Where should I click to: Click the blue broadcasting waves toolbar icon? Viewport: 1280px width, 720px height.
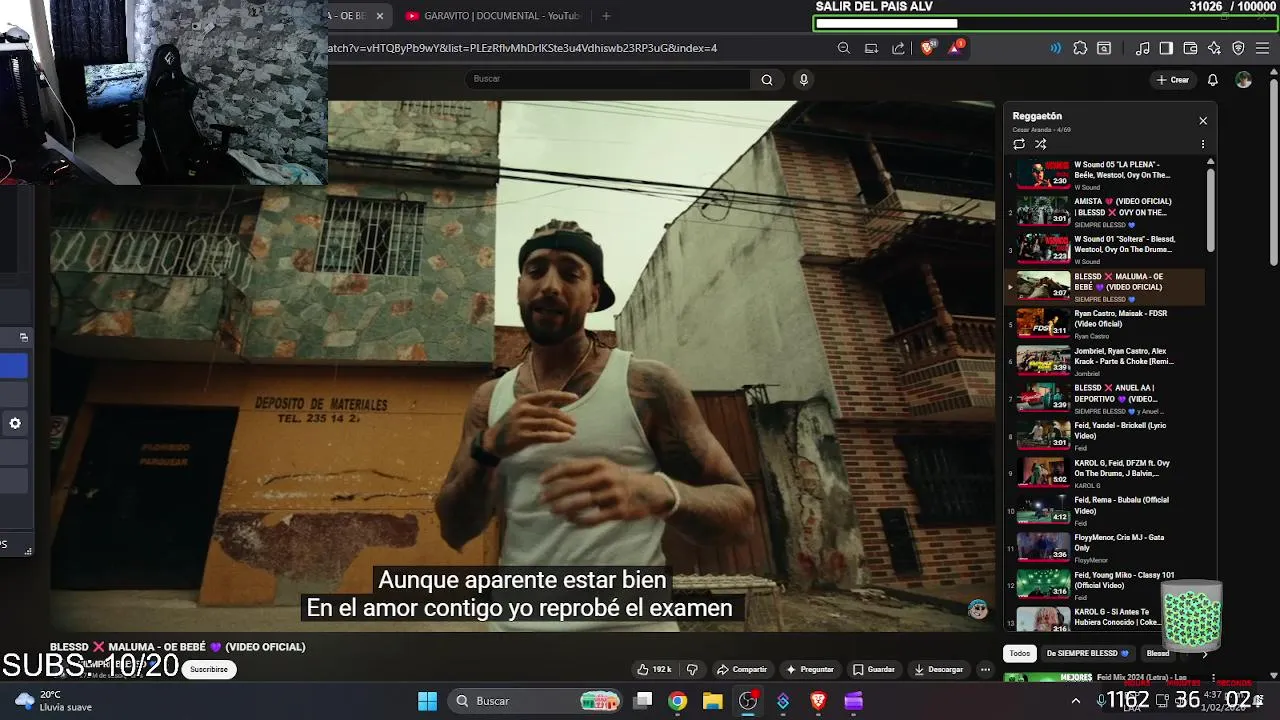(1056, 48)
